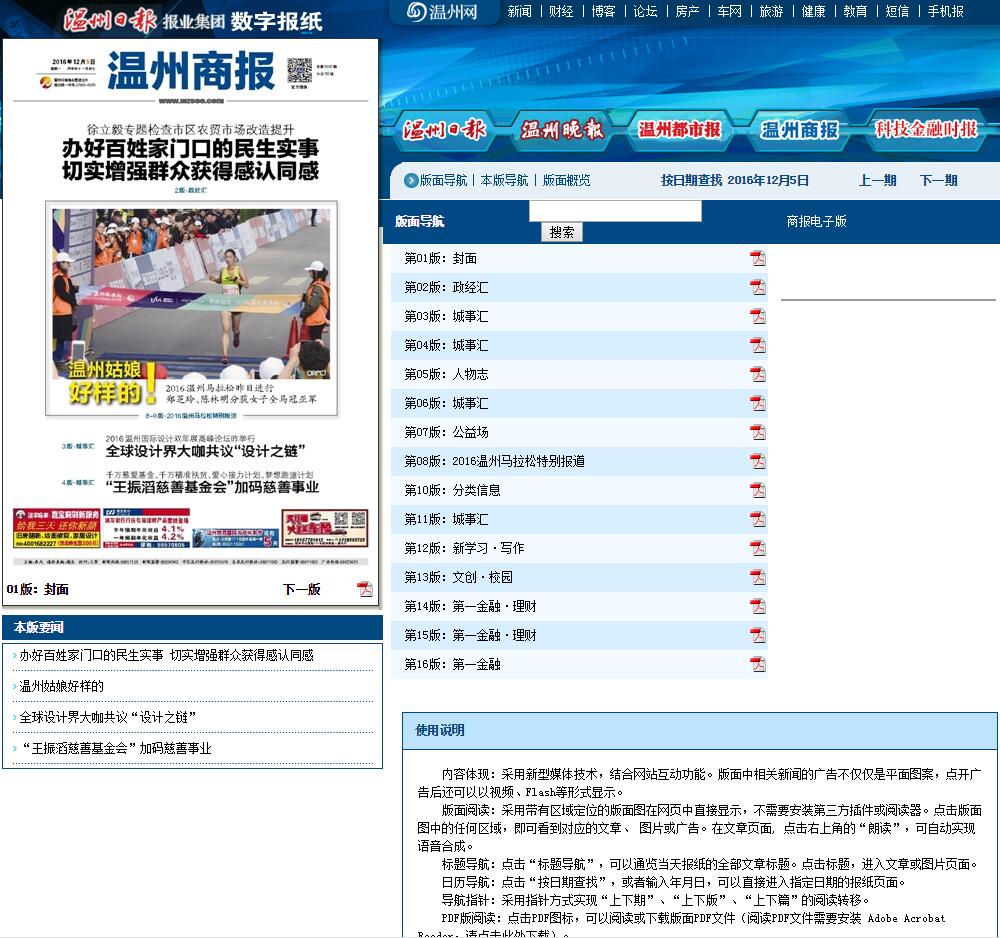Open 教育 in top navigation

[x=855, y=11]
